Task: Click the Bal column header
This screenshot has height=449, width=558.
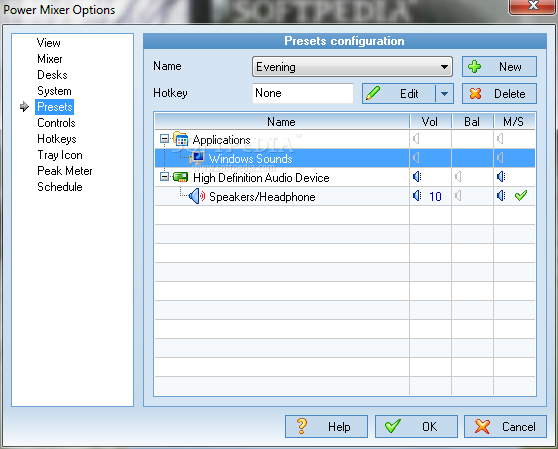Action: pyautogui.click(x=472, y=122)
